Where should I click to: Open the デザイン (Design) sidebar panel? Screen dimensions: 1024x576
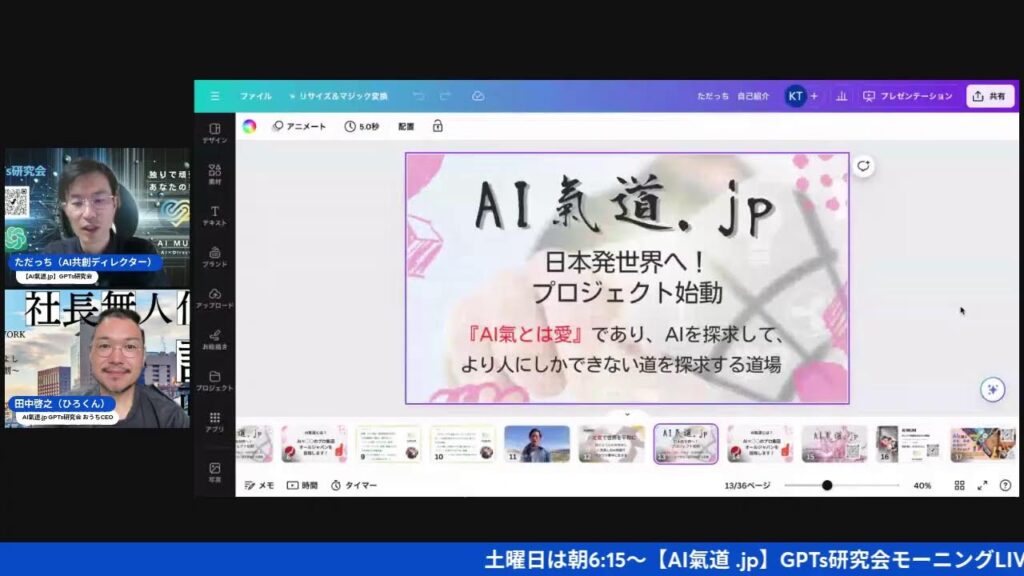(x=214, y=133)
